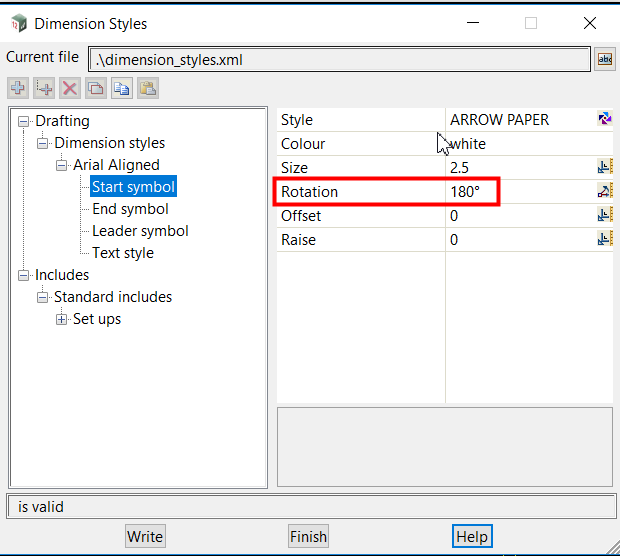Viewport: 620px width, 556px height.
Task: Expand the Set ups node
Action: (x=62, y=319)
